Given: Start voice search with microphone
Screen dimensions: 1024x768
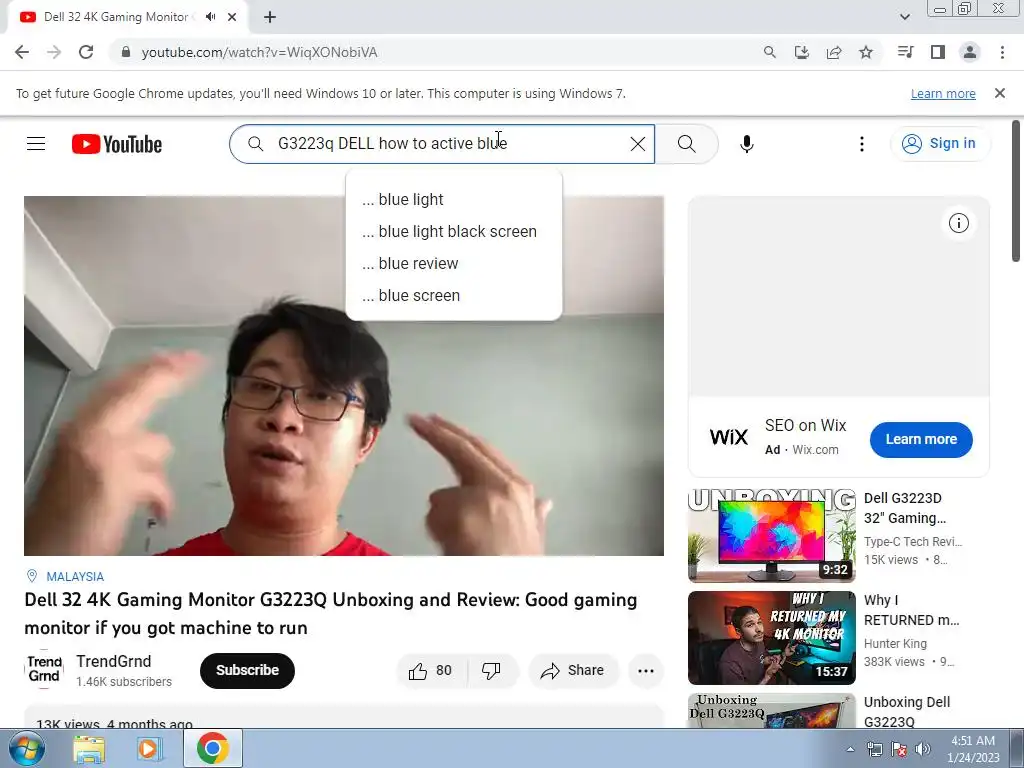Looking at the screenshot, I should (747, 144).
